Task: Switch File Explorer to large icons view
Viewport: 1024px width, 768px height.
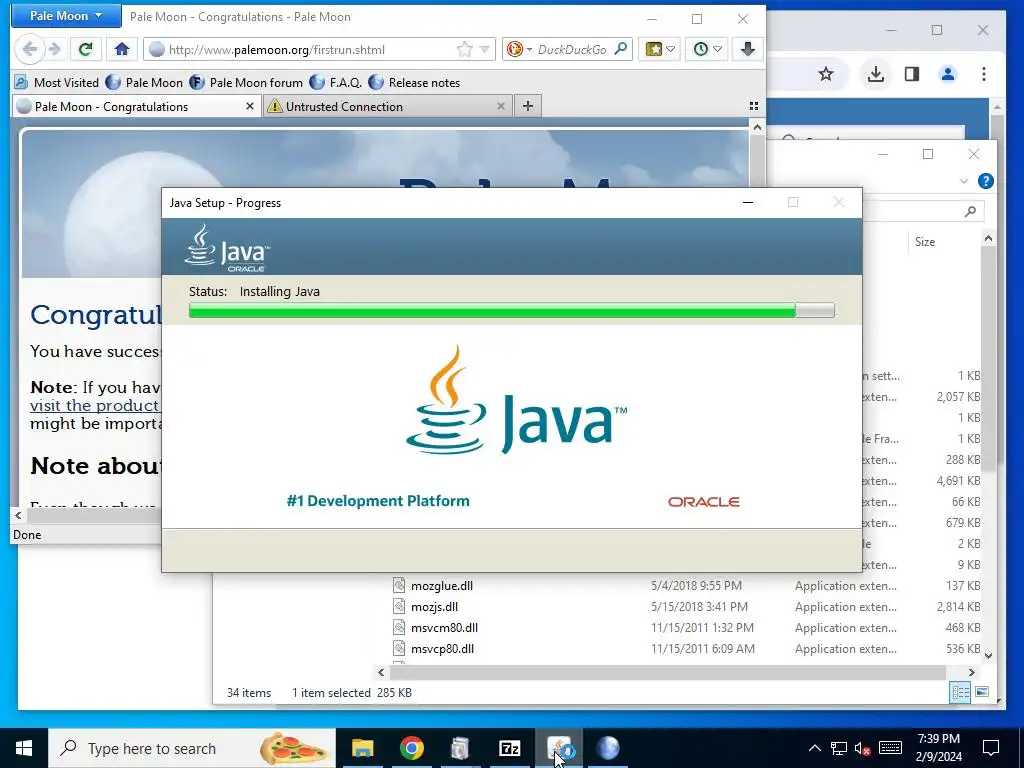Action: point(982,692)
